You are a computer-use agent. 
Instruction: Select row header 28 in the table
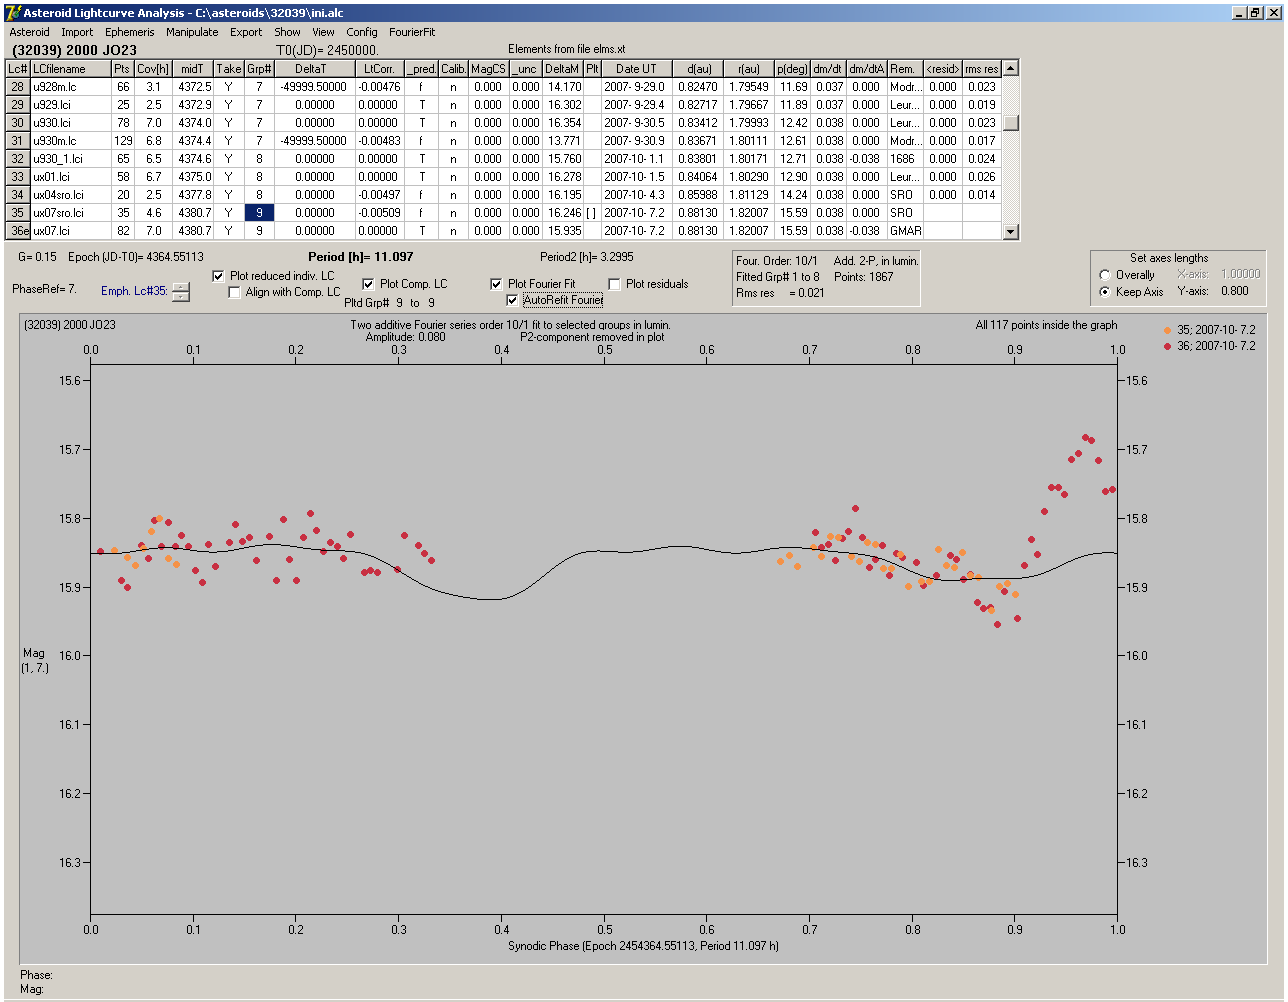(x=17, y=87)
